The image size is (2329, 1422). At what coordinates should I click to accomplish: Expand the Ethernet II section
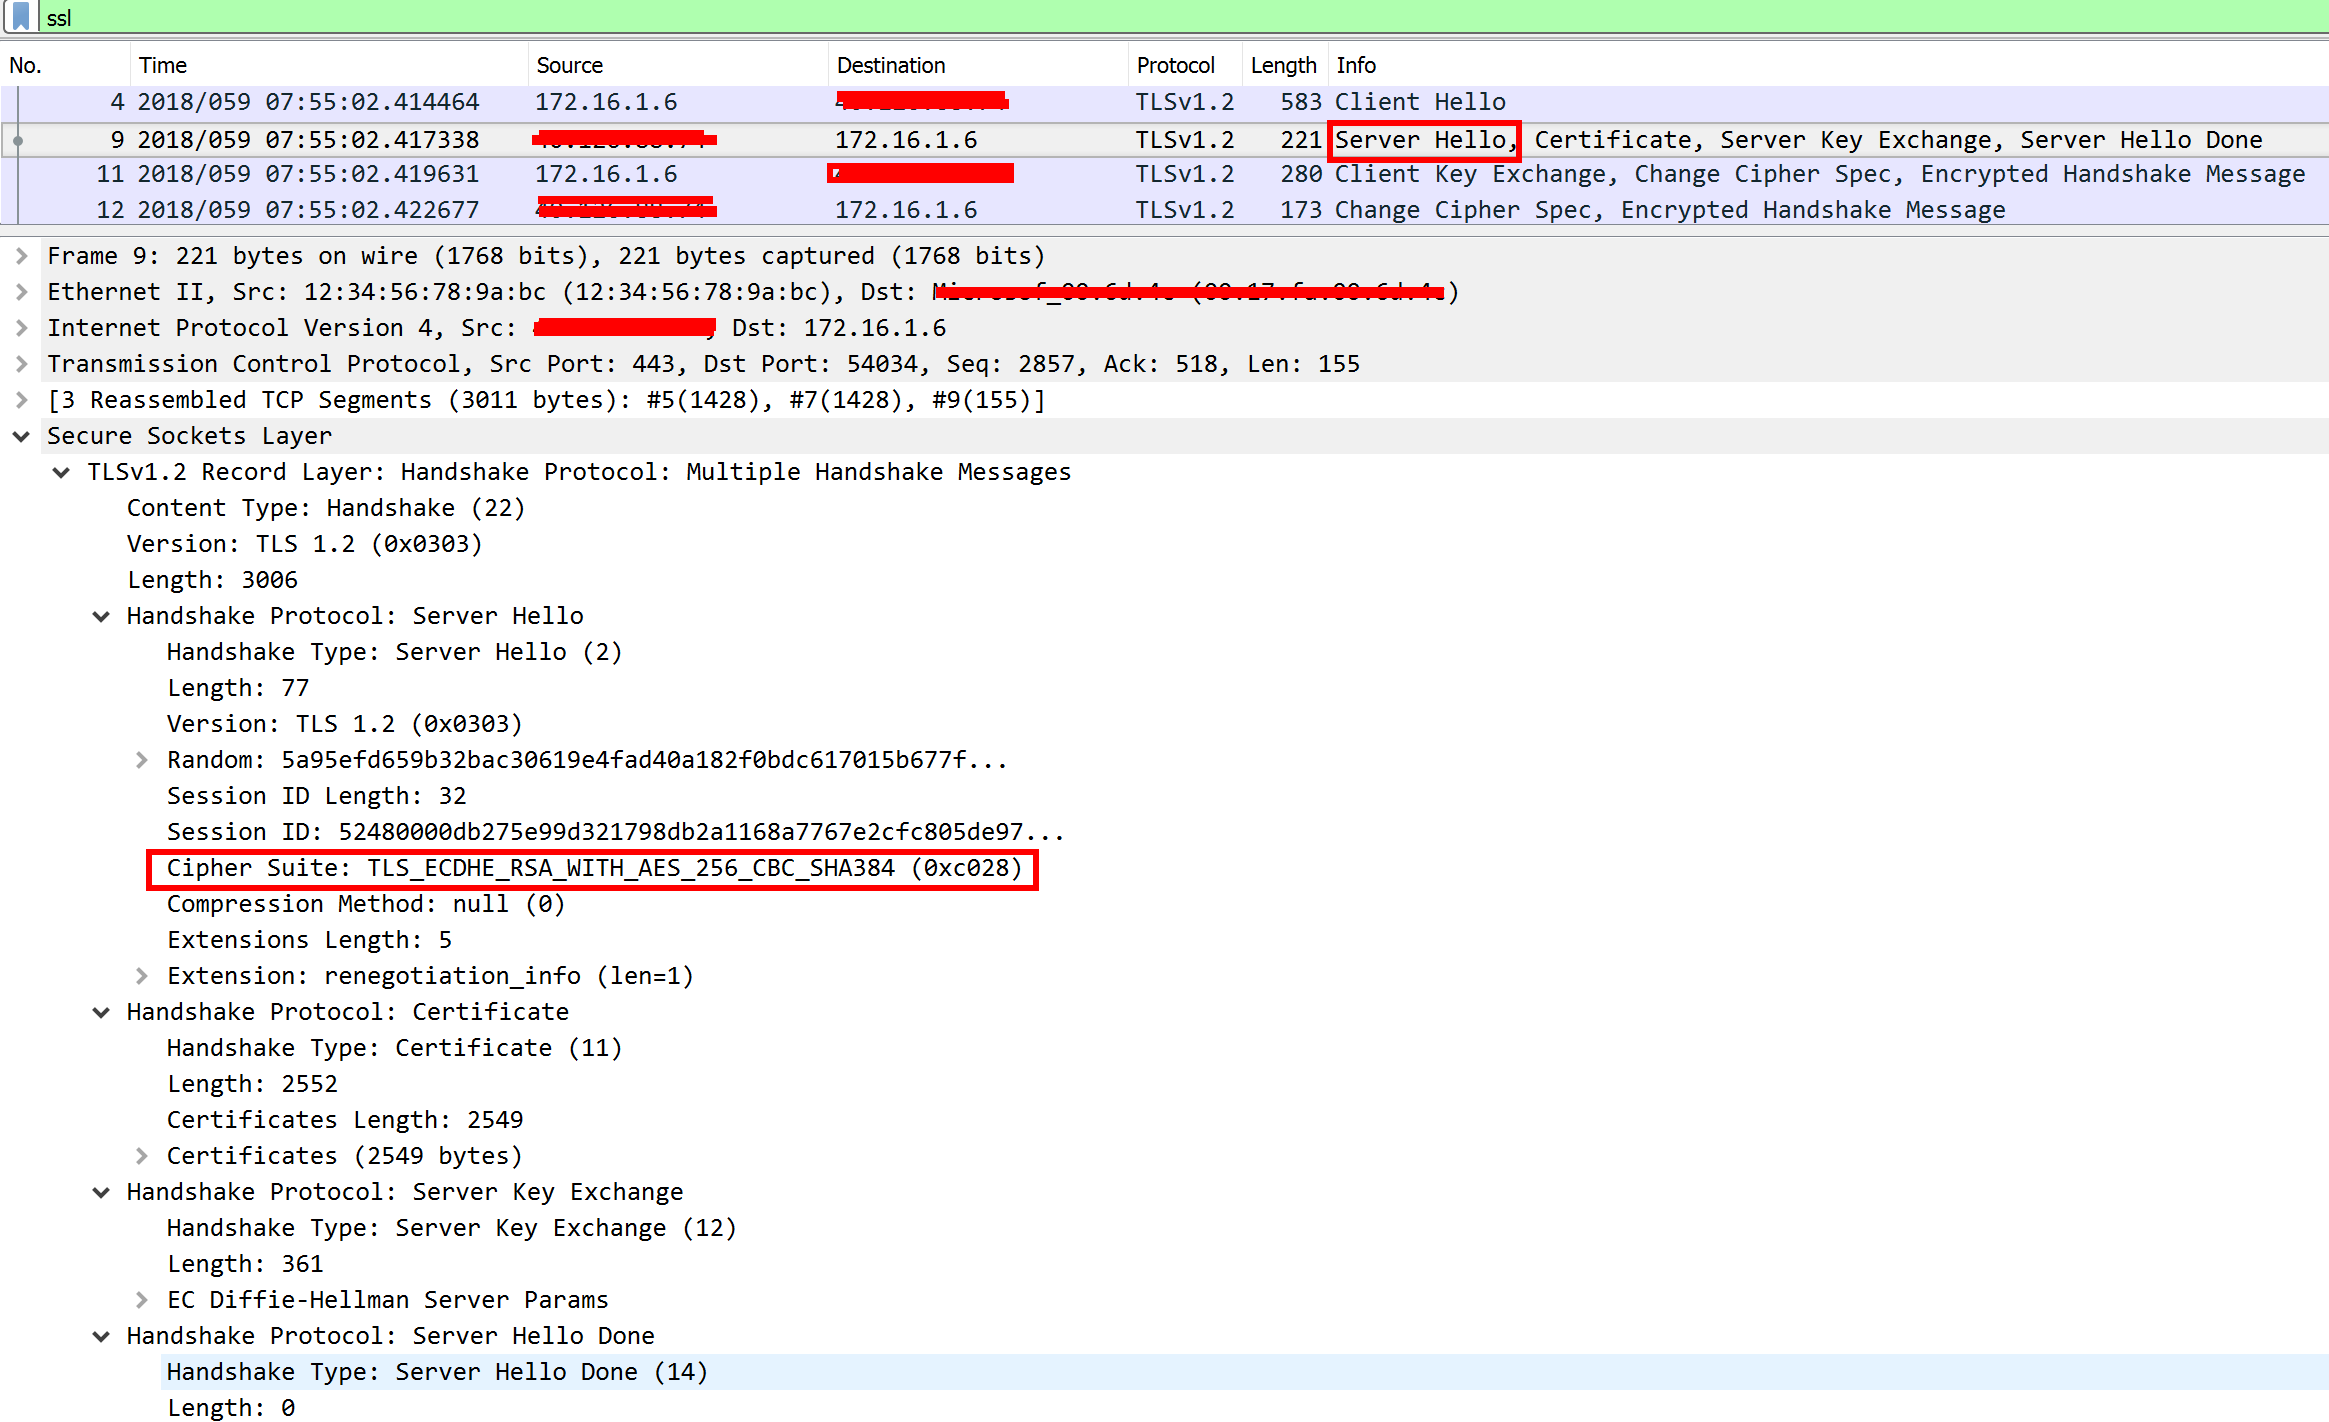coord(21,292)
